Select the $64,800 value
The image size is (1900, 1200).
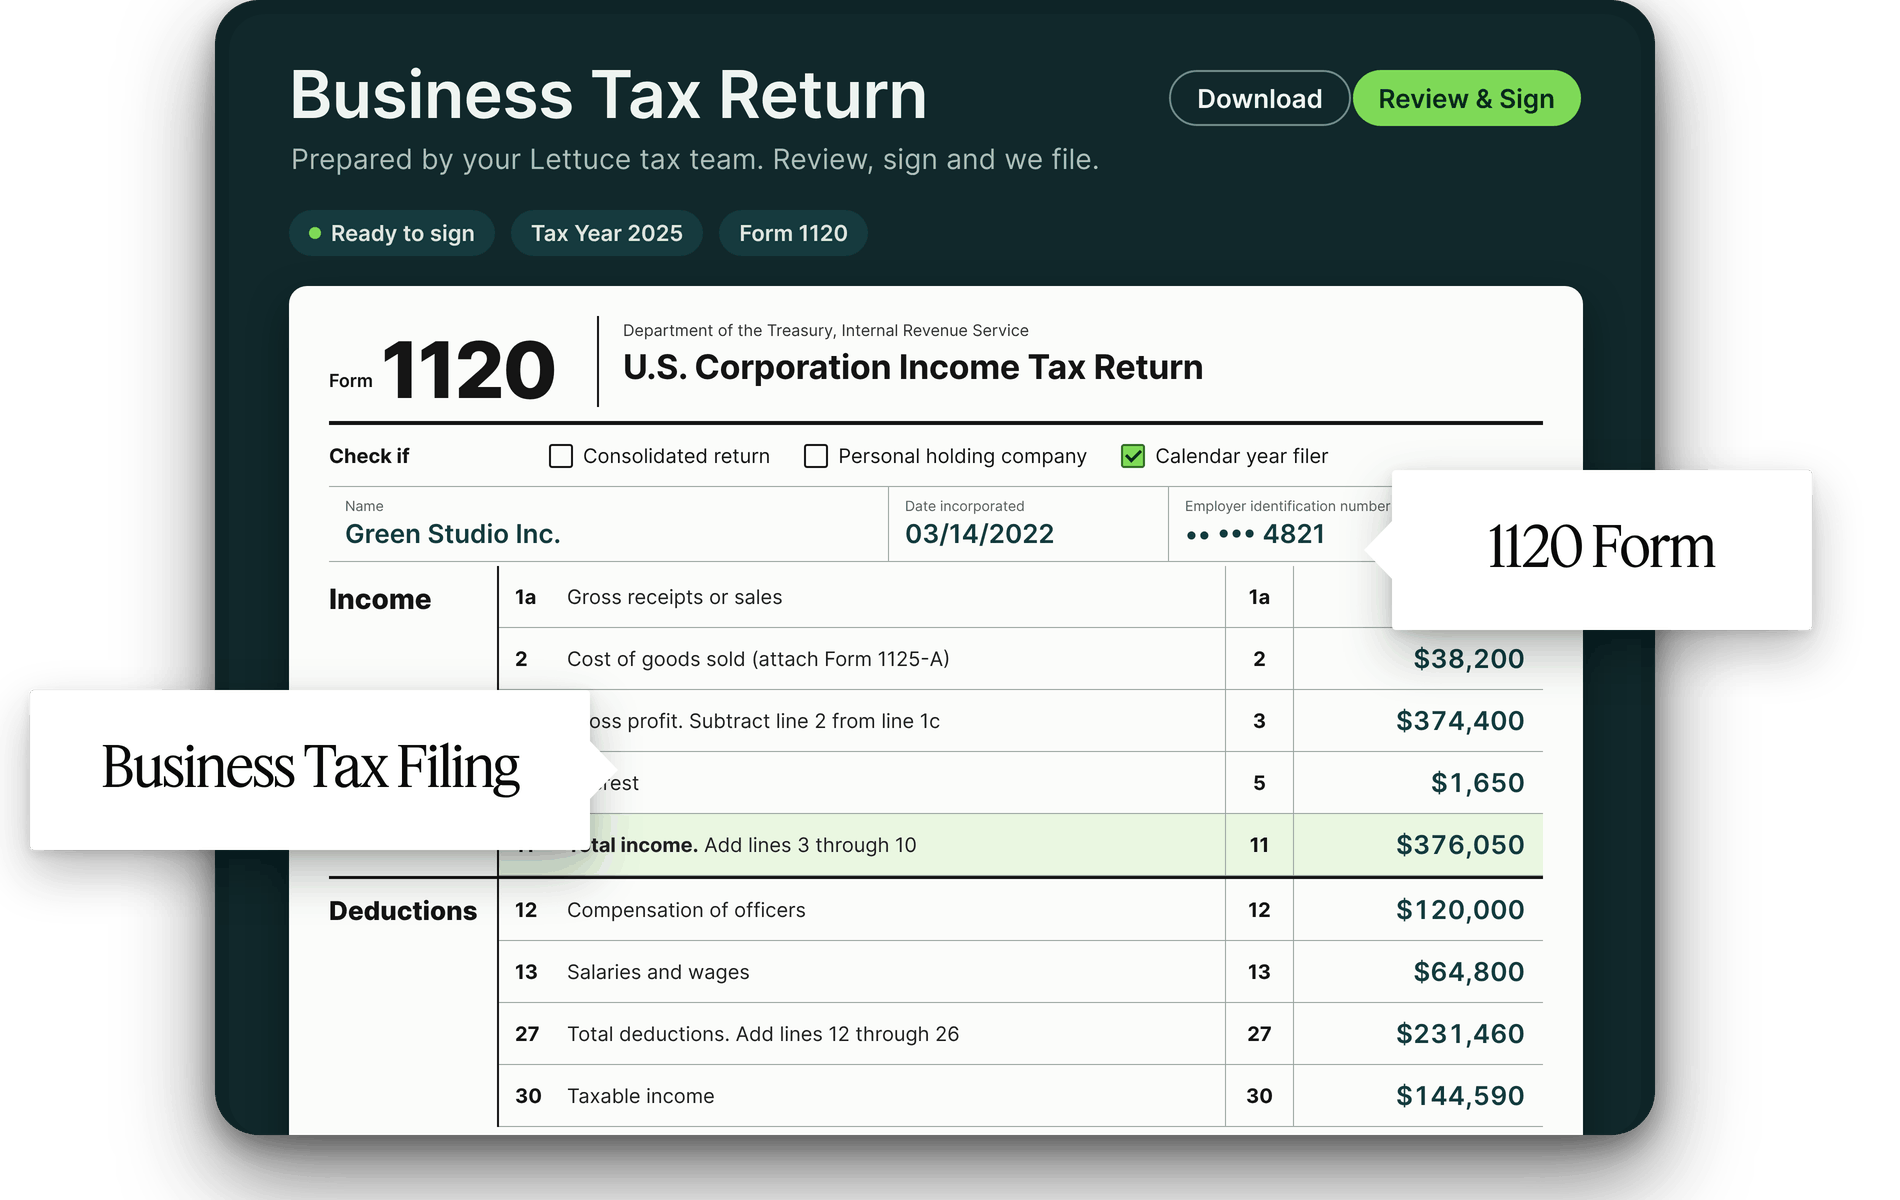[x=1468, y=972]
